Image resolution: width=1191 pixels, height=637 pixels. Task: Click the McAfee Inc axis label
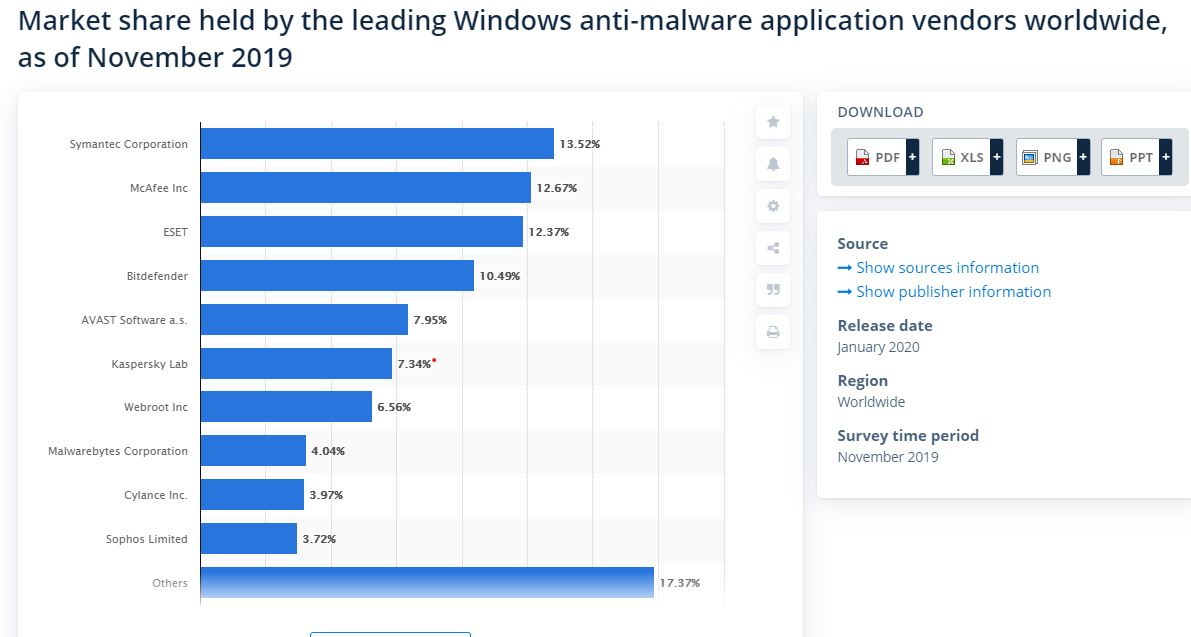[159, 188]
